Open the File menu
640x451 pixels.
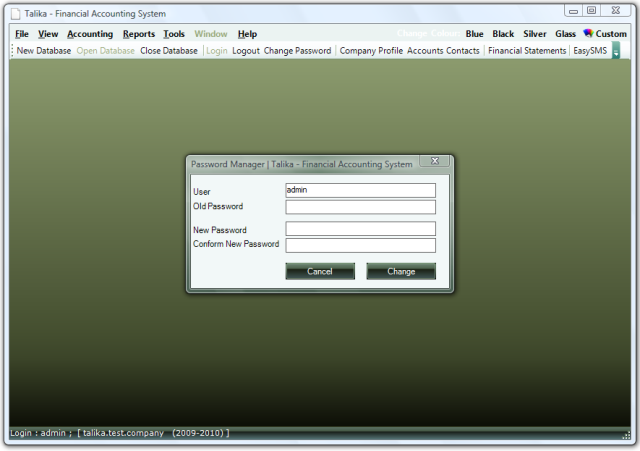tap(22, 34)
